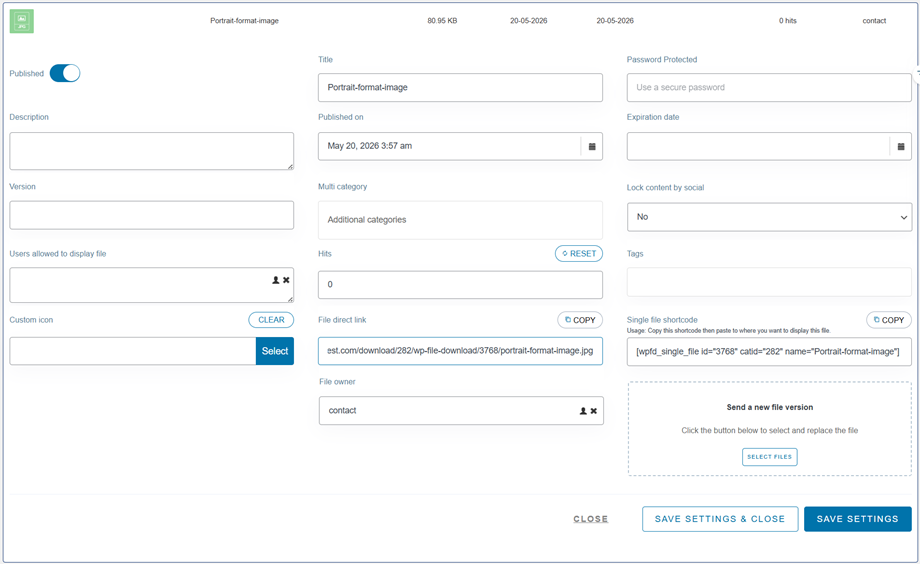Open the Additional categories multi-category field
This screenshot has height=564, width=920.
coord(460,220)
